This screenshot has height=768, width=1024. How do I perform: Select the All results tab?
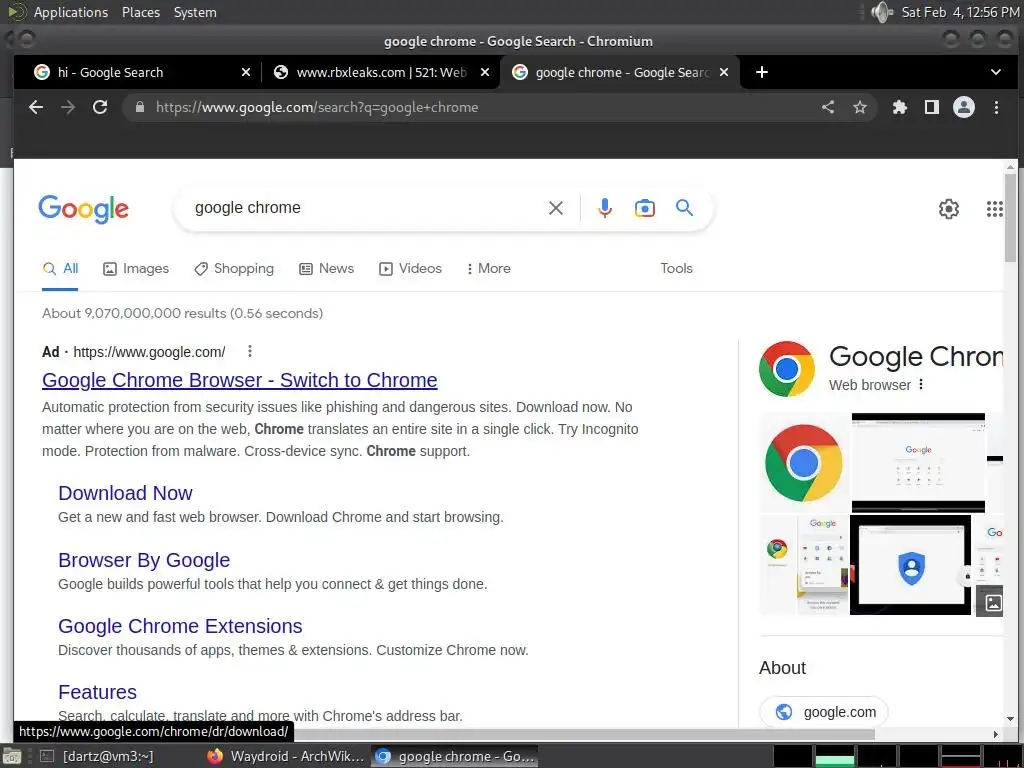[x=60, y=268]
